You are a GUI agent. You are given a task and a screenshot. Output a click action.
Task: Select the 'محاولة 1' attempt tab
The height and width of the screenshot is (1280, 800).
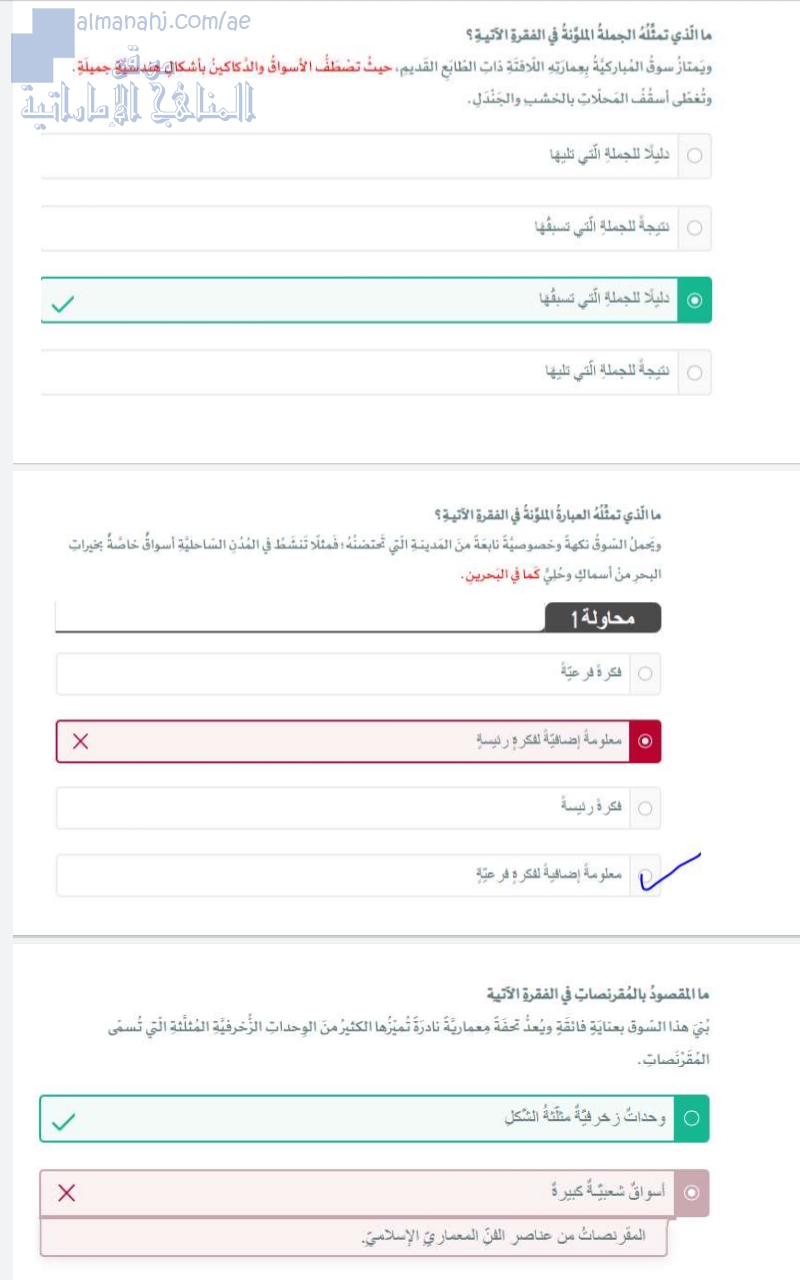coord(604,618)
